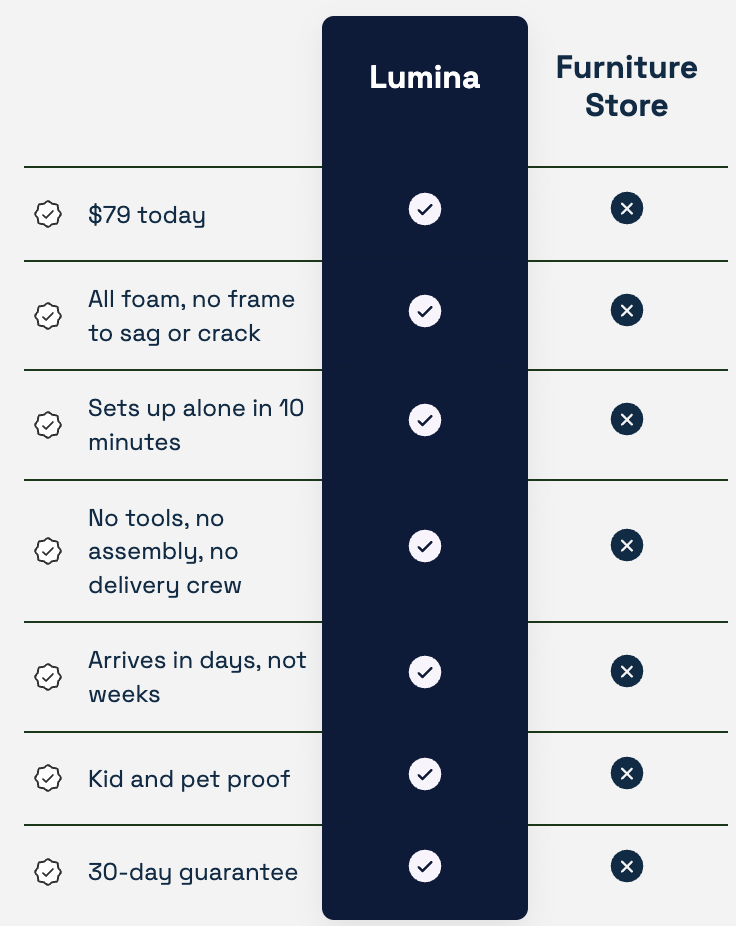The width and height of the screenshot is (736, 926).
Task: Click Lumina checkmark for $79 today
Action: [425, 209]
